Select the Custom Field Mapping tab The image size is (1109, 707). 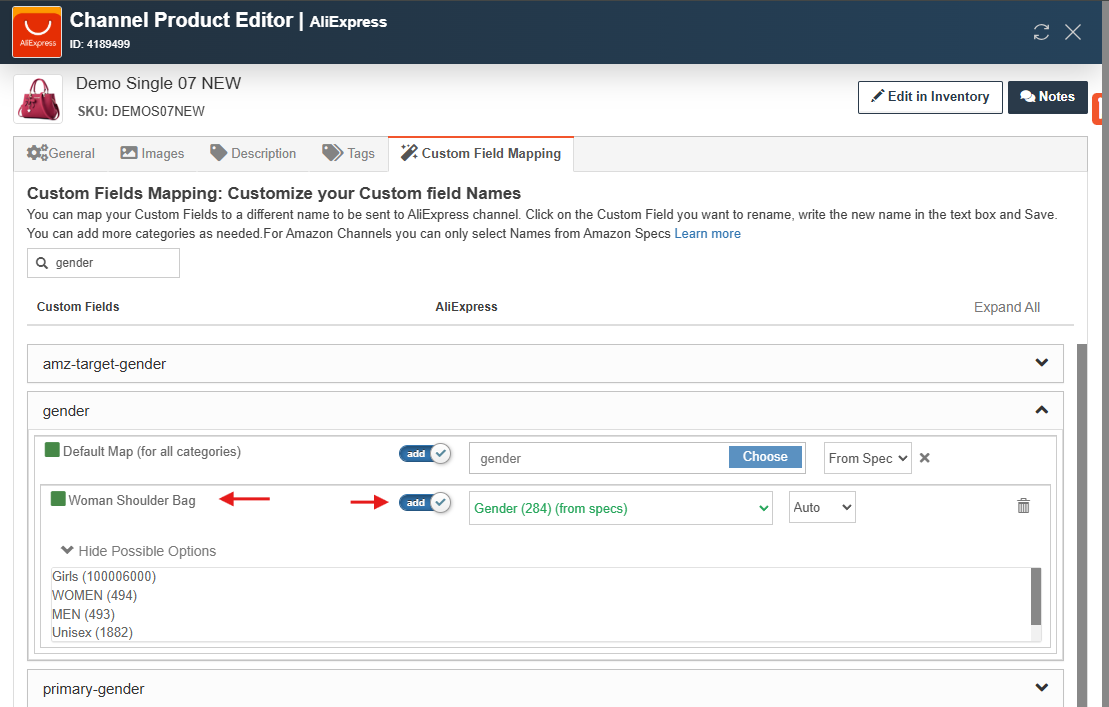[481, 153]
